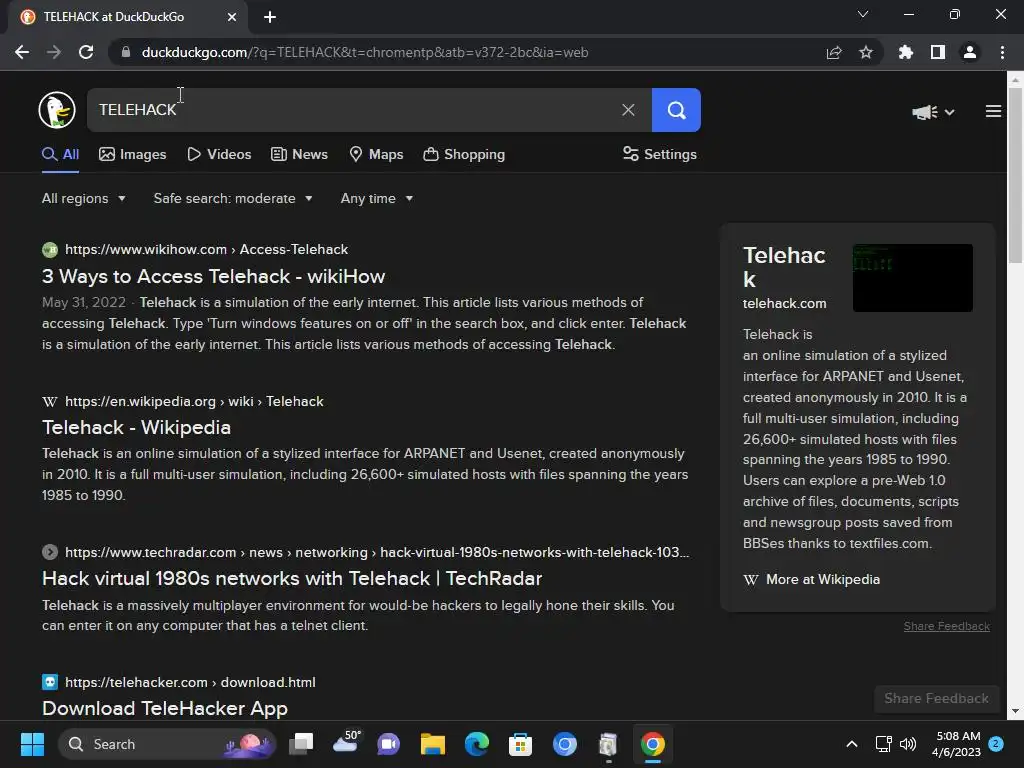This screenshot has height=768, width=1024.
Task: Open weather widget showing 50°
Action: 346,743
